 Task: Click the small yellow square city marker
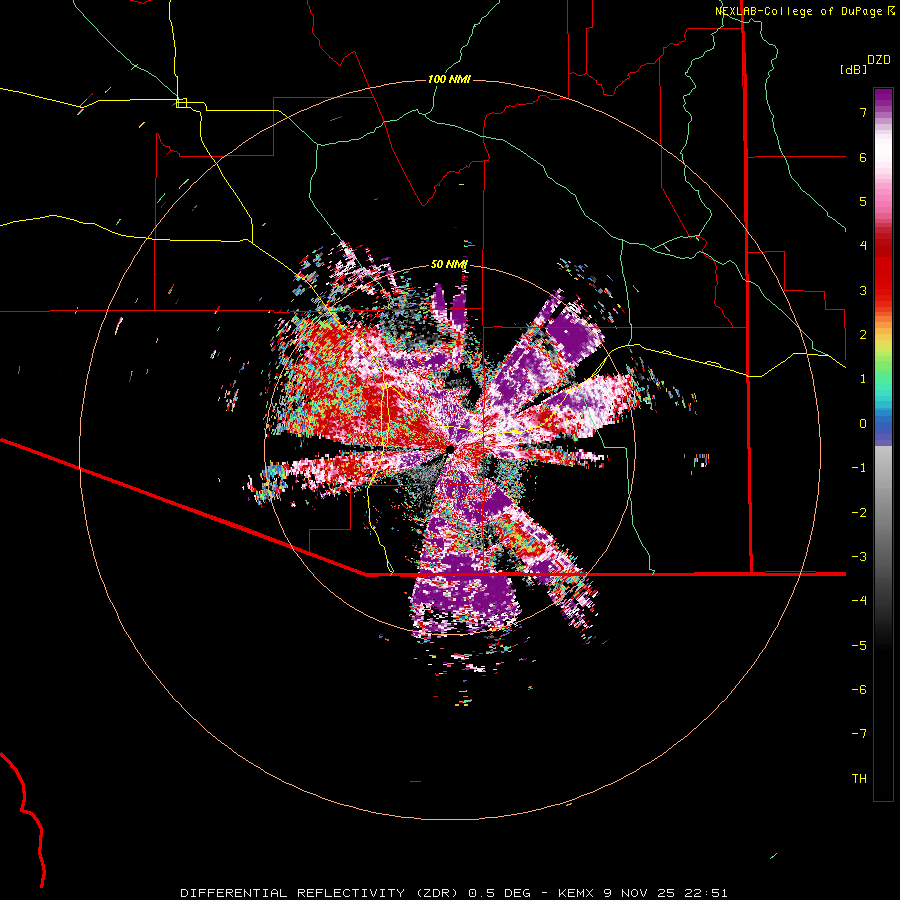(x=181, y=103)
